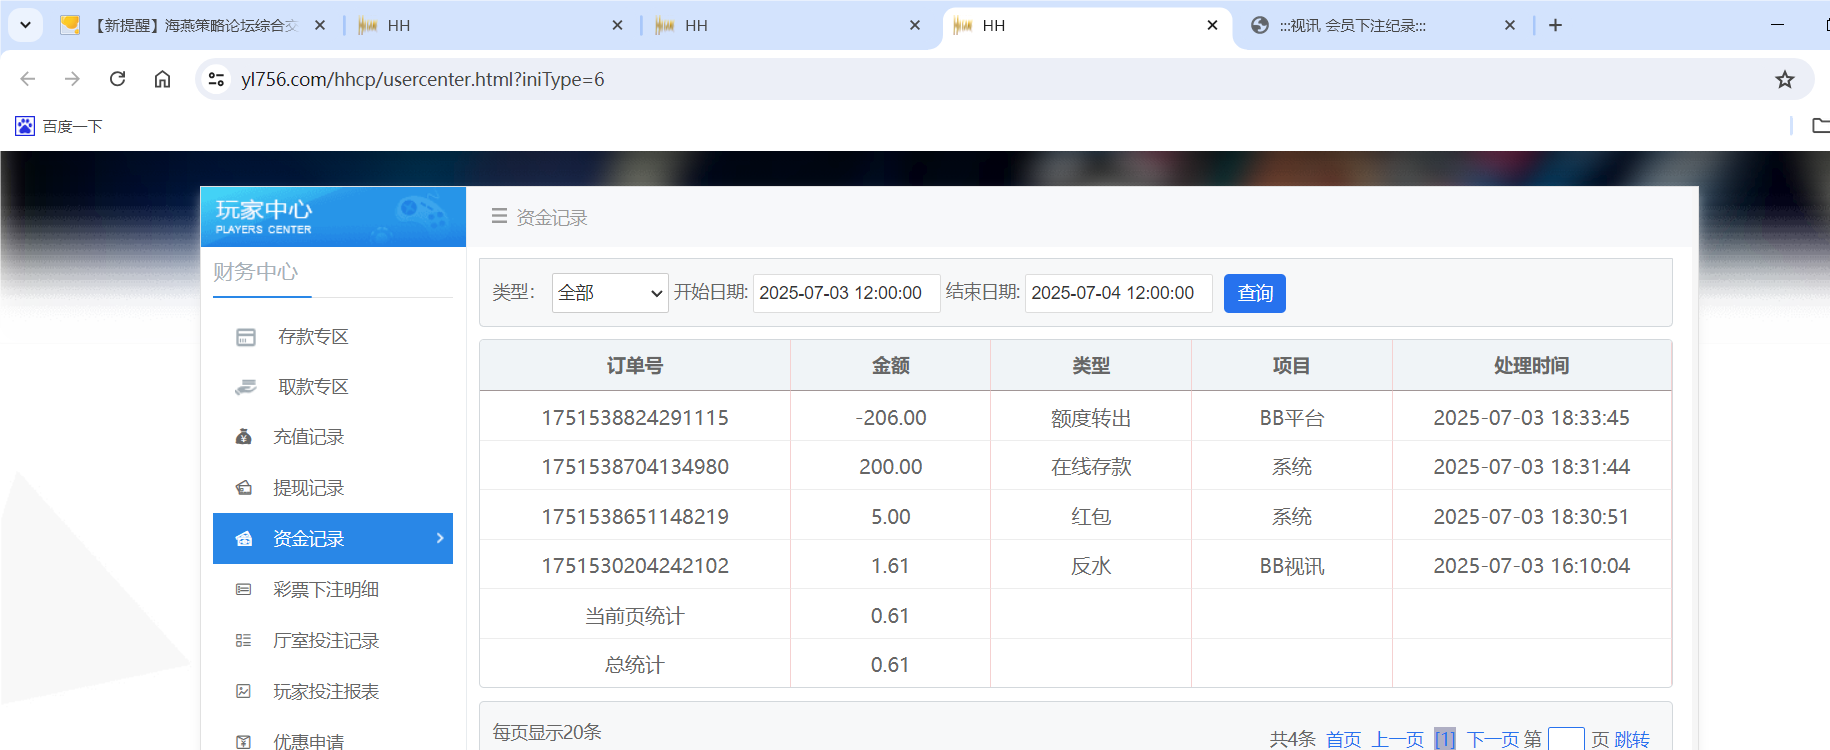Go to next page via 下一页 link
The height and width of the screenshot is (750, 1830).
pos(1494,739)
